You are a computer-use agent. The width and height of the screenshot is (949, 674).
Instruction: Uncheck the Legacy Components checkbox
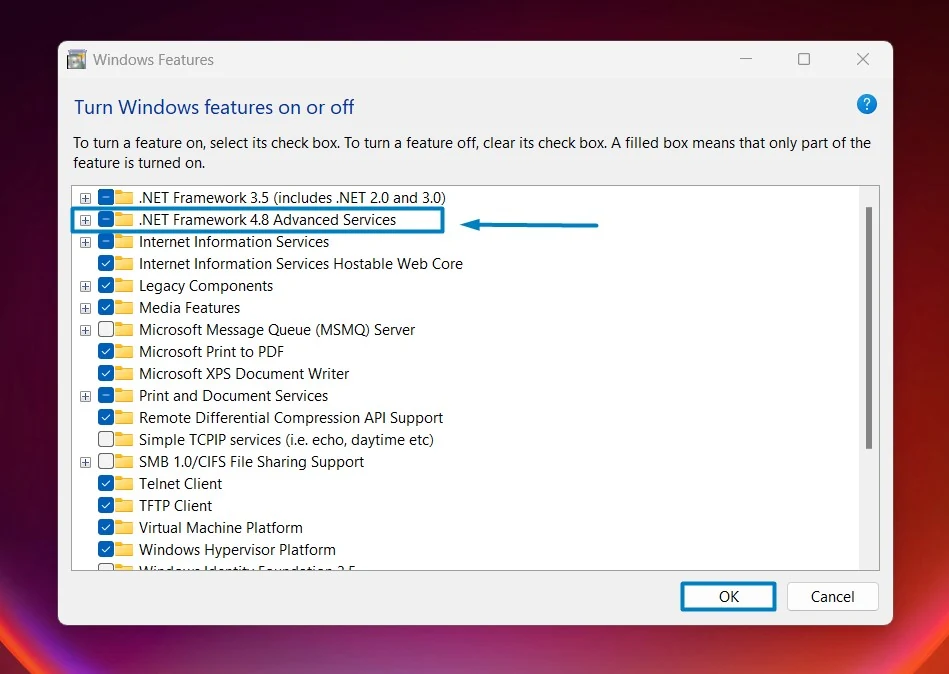click(x=106, y=286)
